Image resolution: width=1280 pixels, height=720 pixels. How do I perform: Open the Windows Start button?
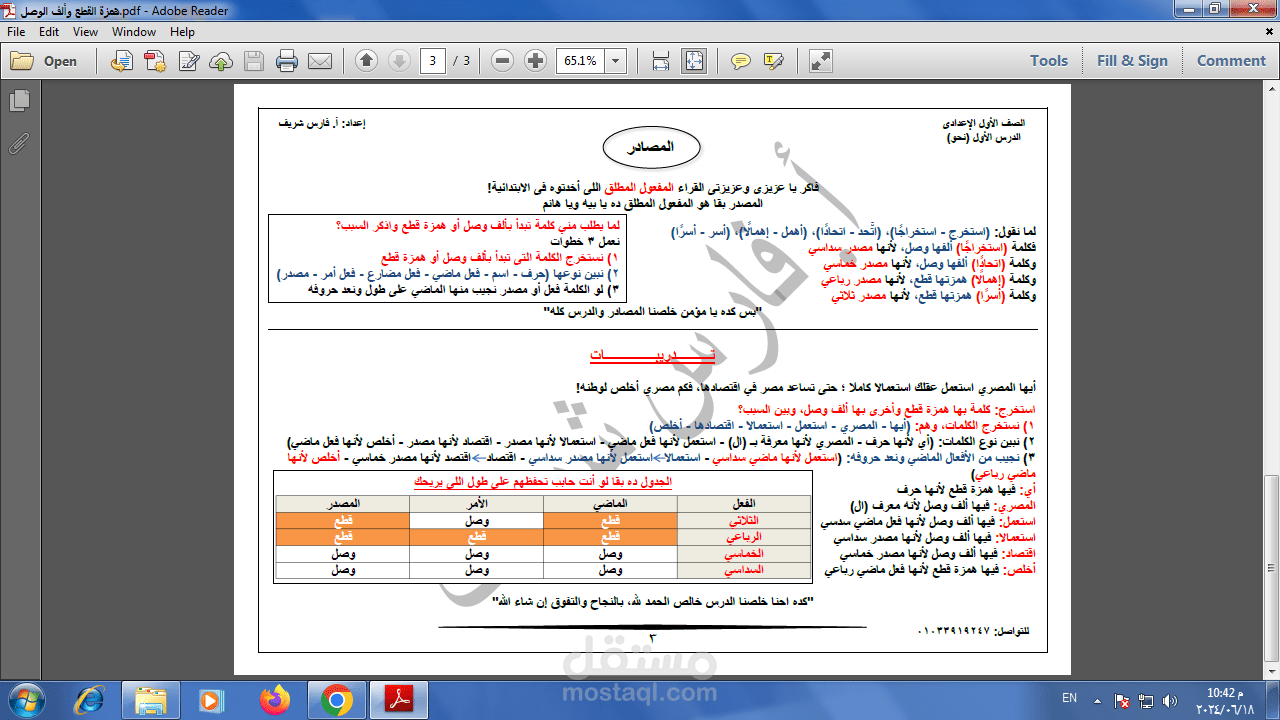pyautogui.click(x=24, y=698)
